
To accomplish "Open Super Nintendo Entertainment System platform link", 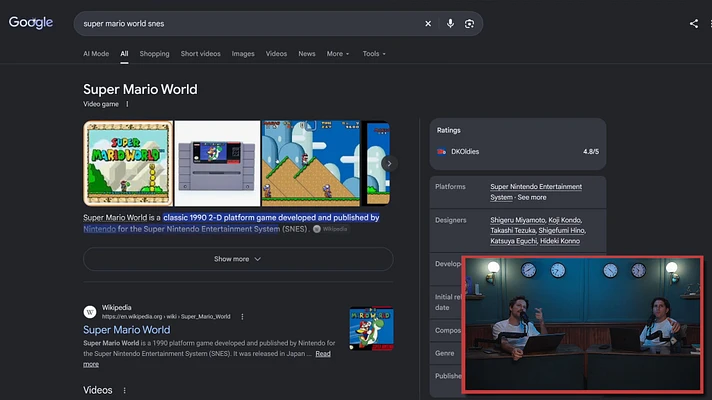I will click(536, 192).
